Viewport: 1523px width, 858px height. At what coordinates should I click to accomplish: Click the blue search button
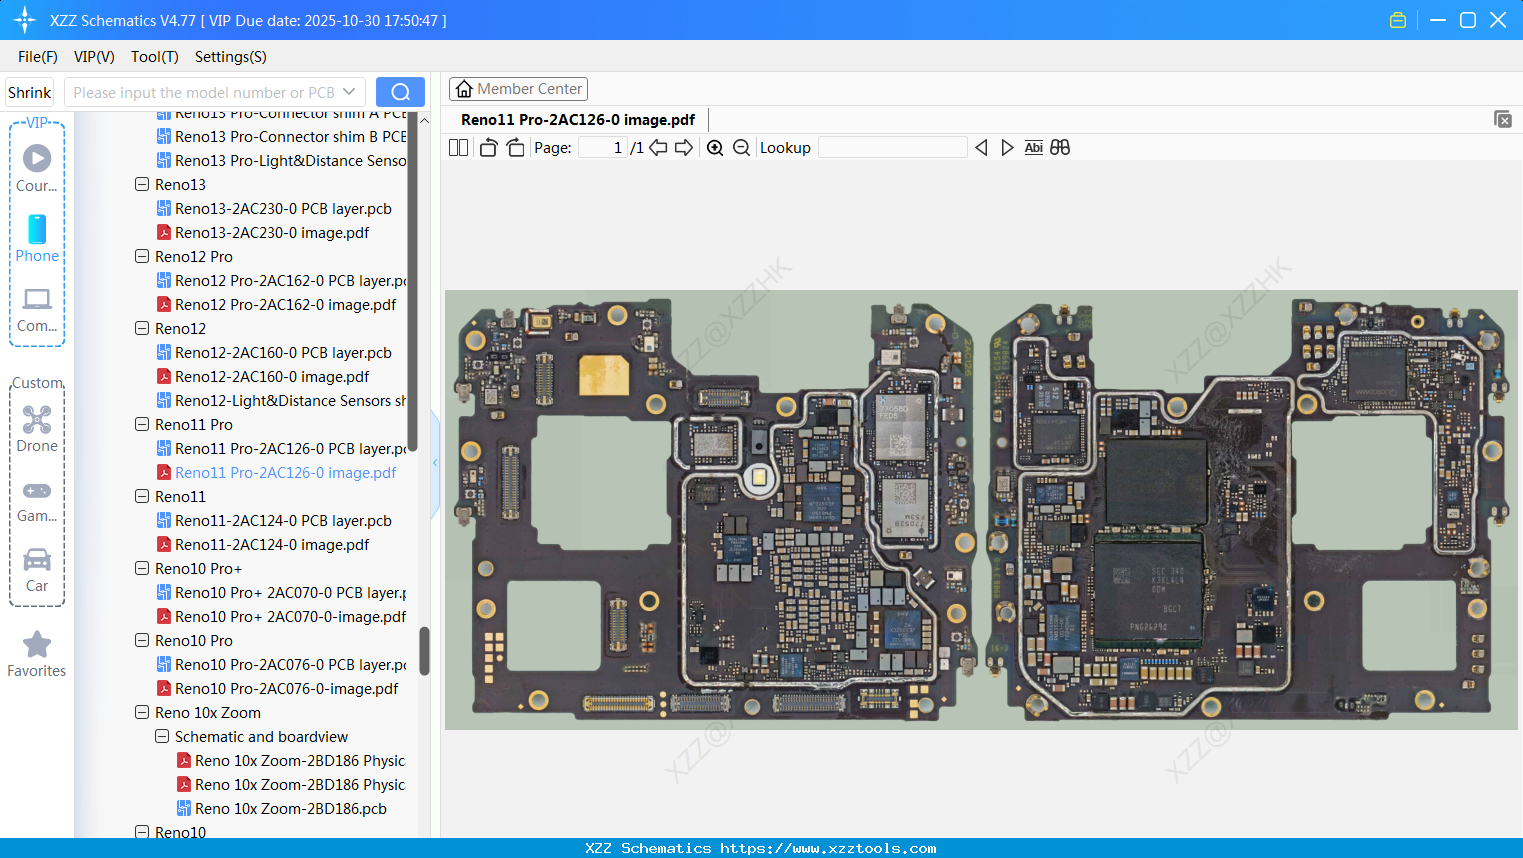point(400,92)
